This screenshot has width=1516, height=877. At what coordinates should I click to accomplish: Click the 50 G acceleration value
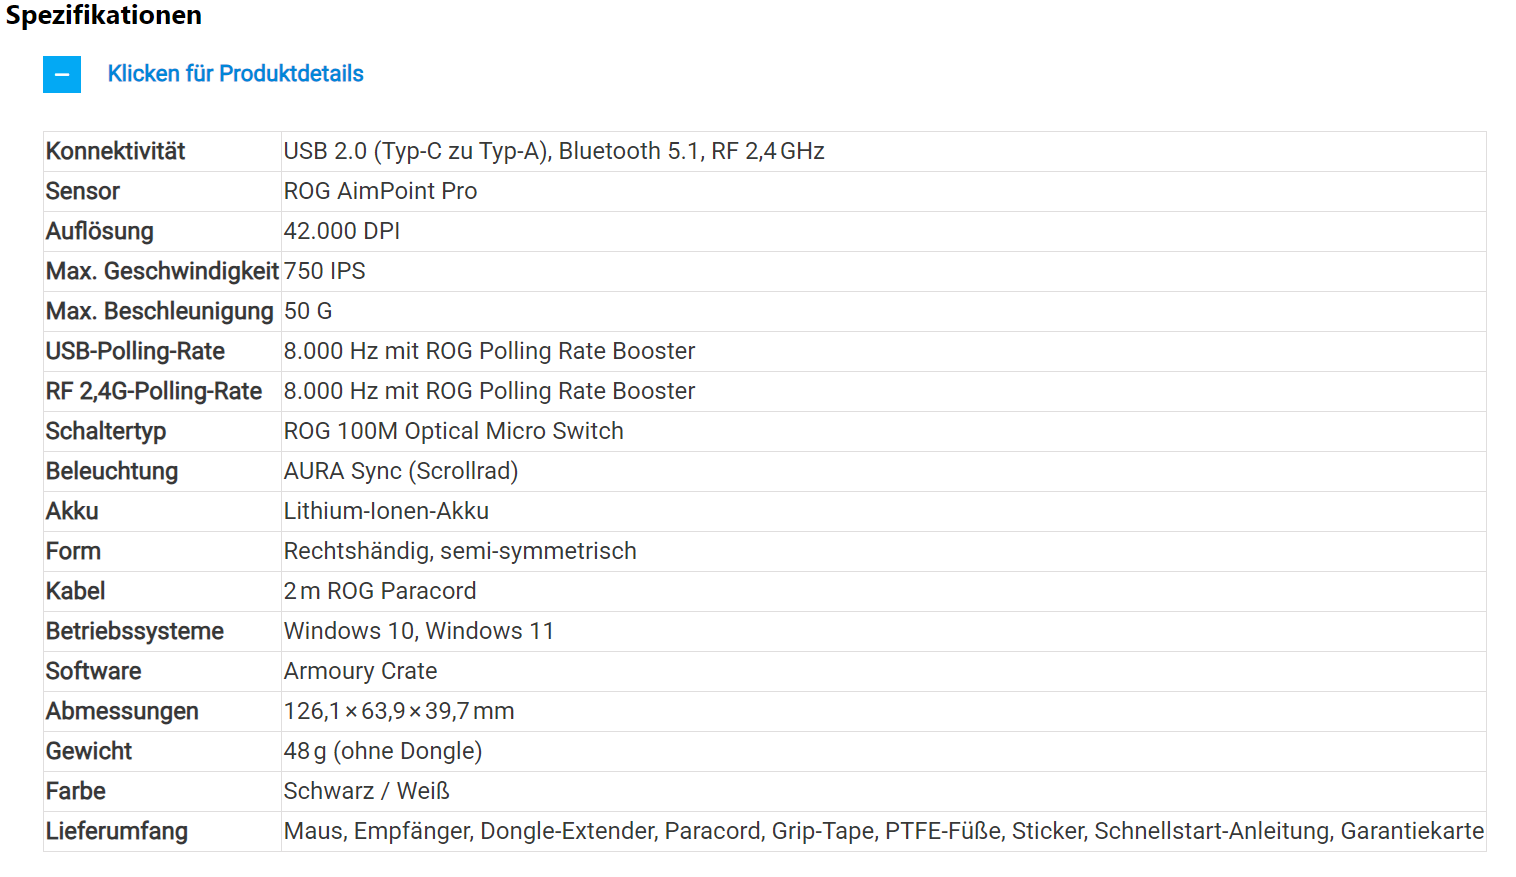click(308, 311)
